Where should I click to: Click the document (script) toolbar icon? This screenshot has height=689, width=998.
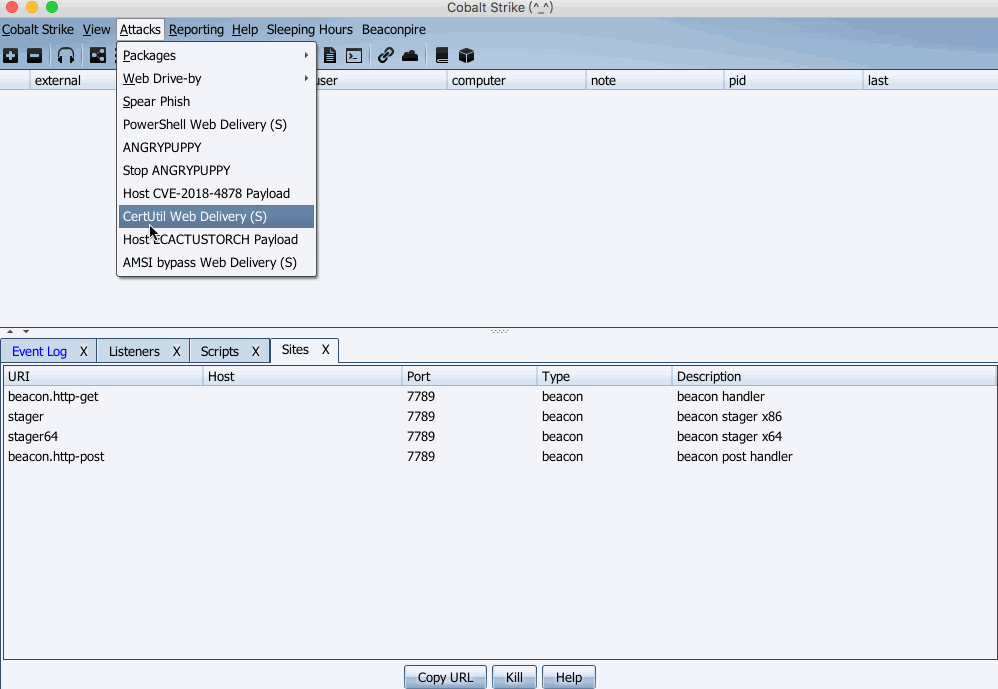(x=330, y=55)
